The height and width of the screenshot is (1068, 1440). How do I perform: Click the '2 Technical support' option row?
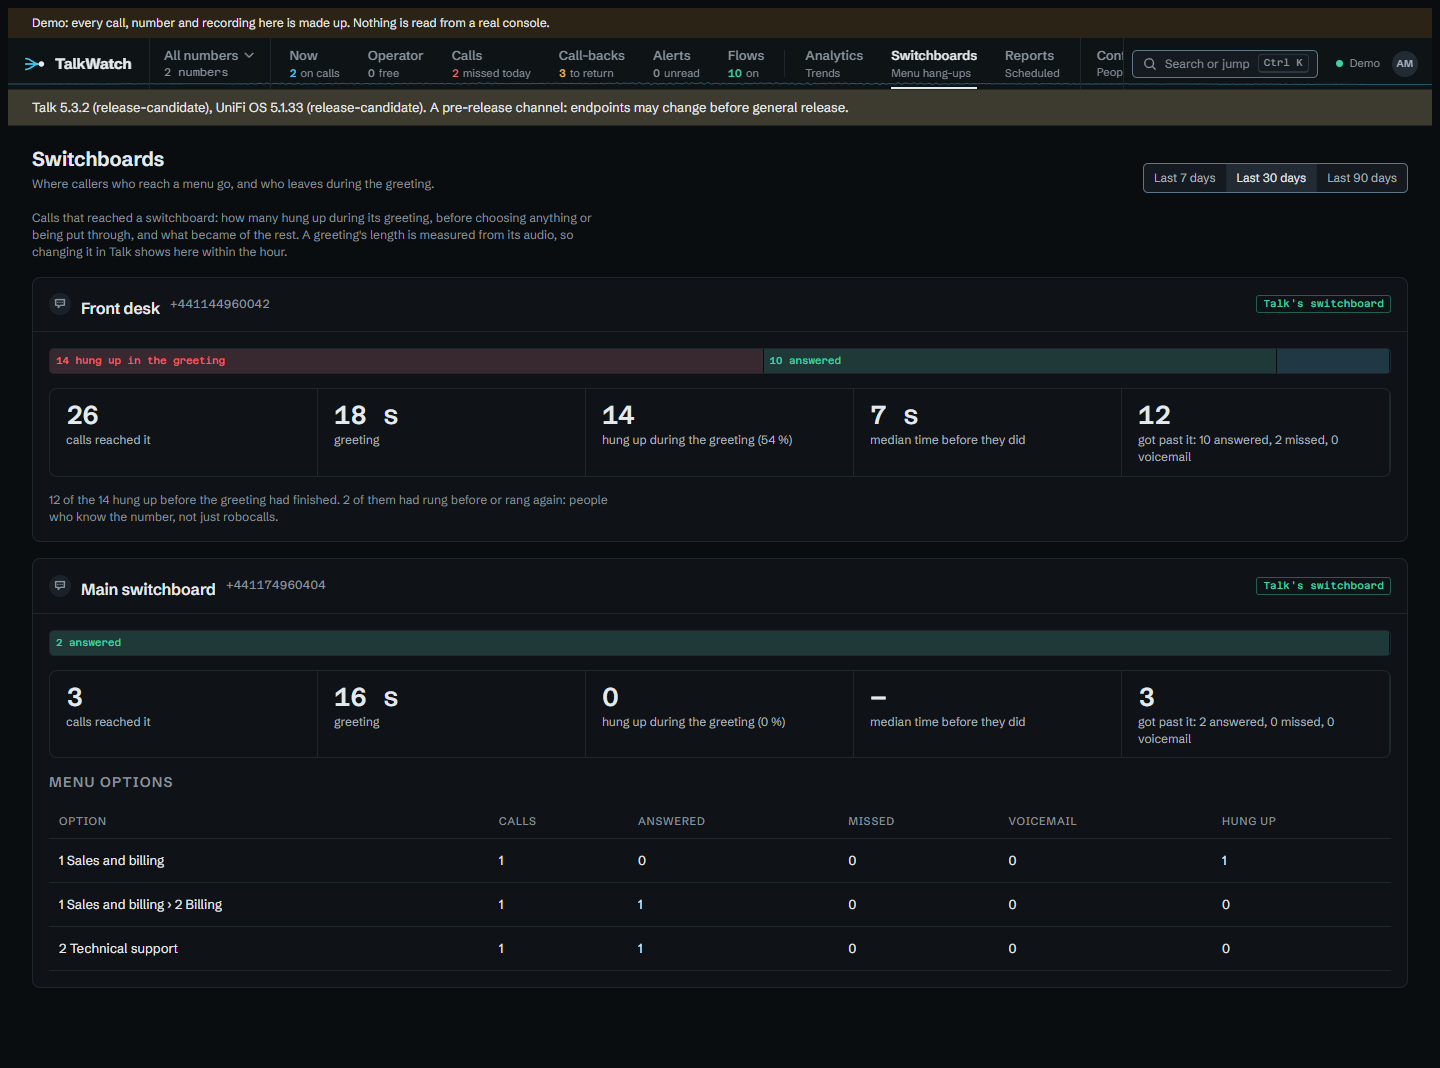click(x=720, y=949)
